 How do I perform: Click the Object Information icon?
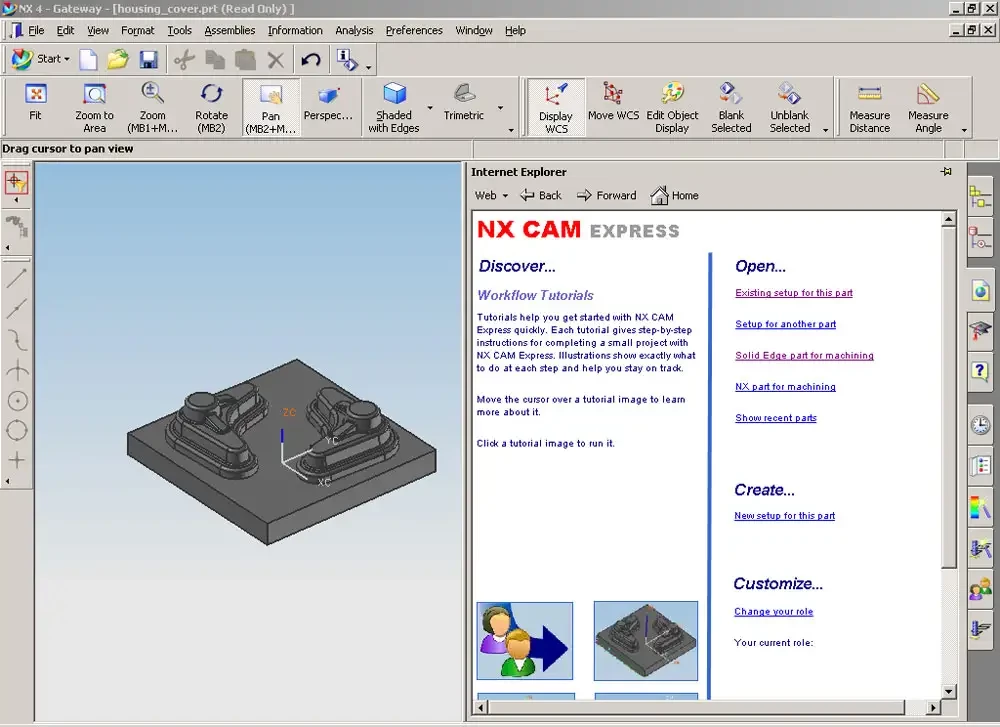[346, 60]
